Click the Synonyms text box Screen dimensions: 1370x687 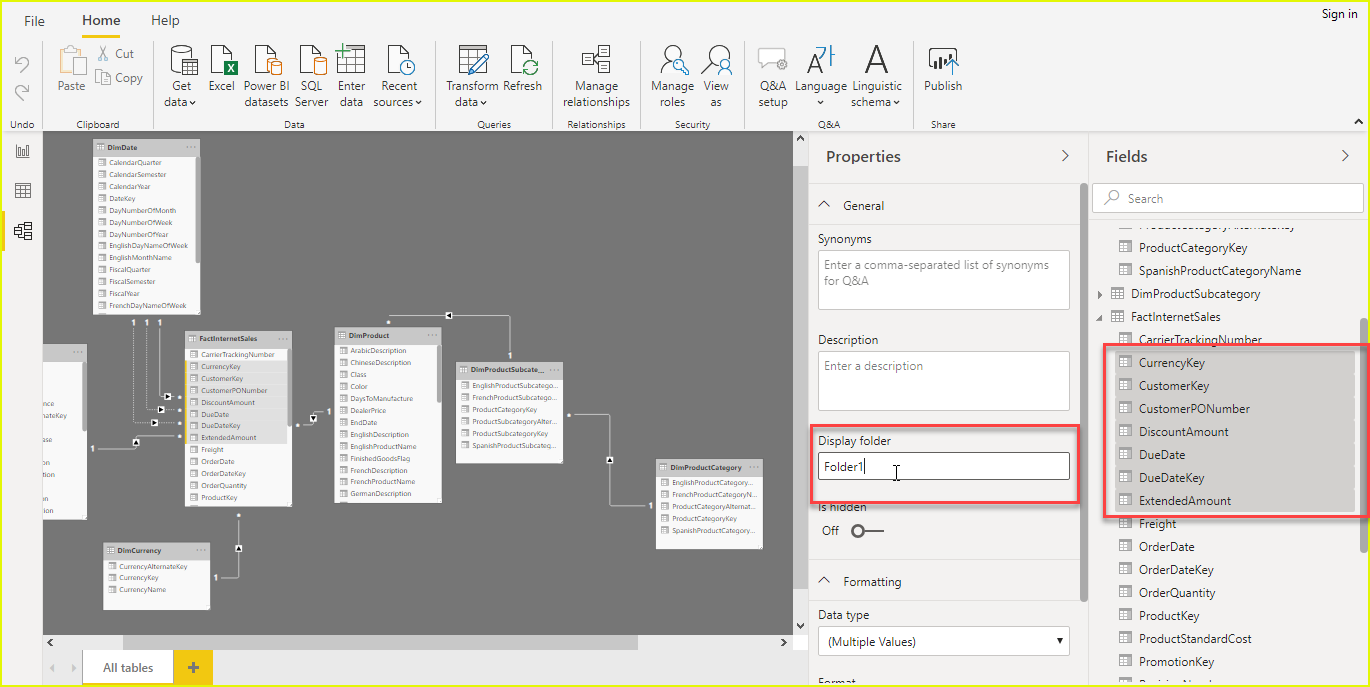[944, 279]
